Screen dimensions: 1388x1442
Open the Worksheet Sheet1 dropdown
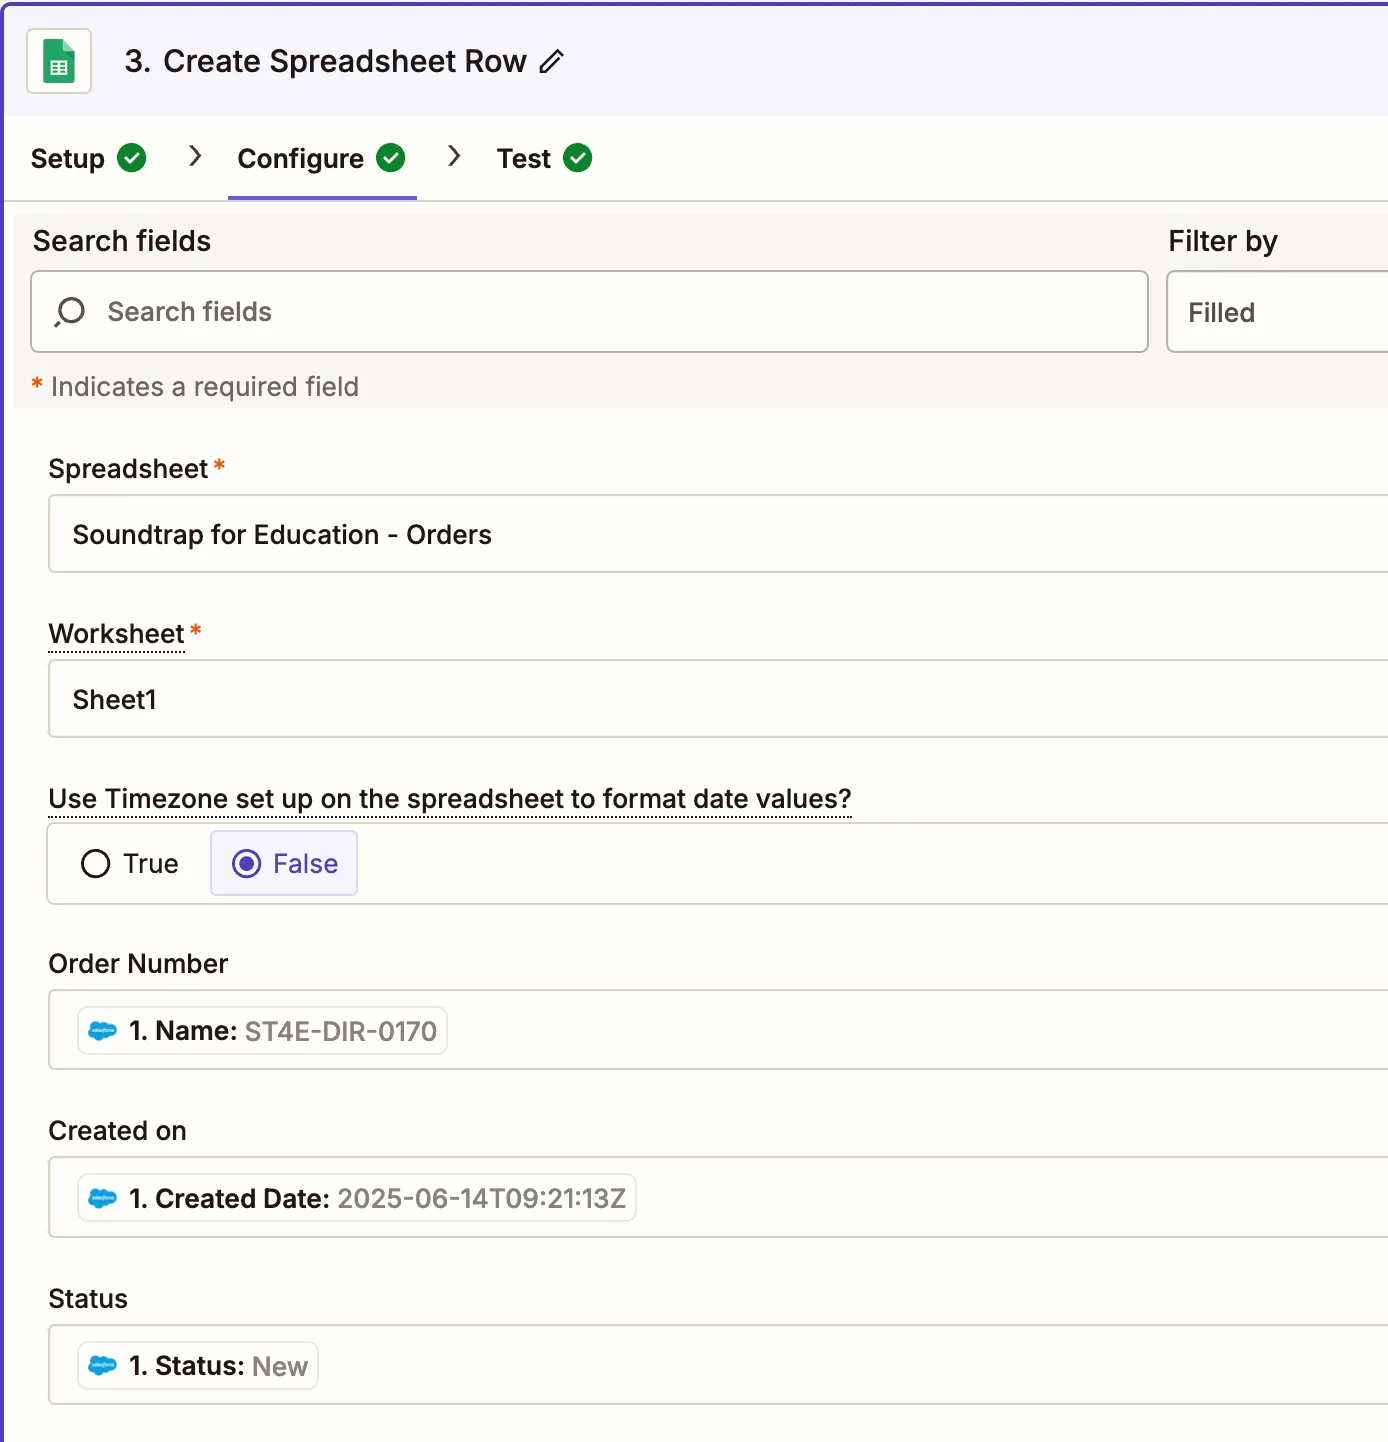(718, 699)
